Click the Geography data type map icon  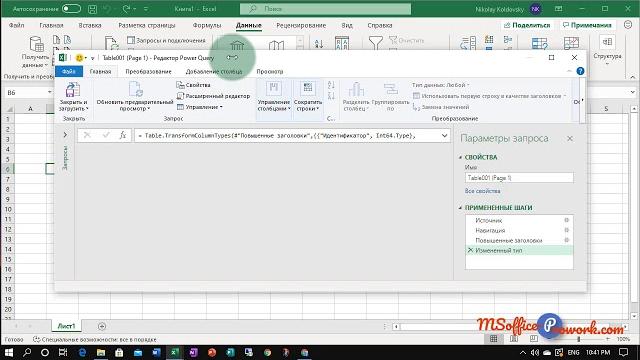[x=276, y=45]
